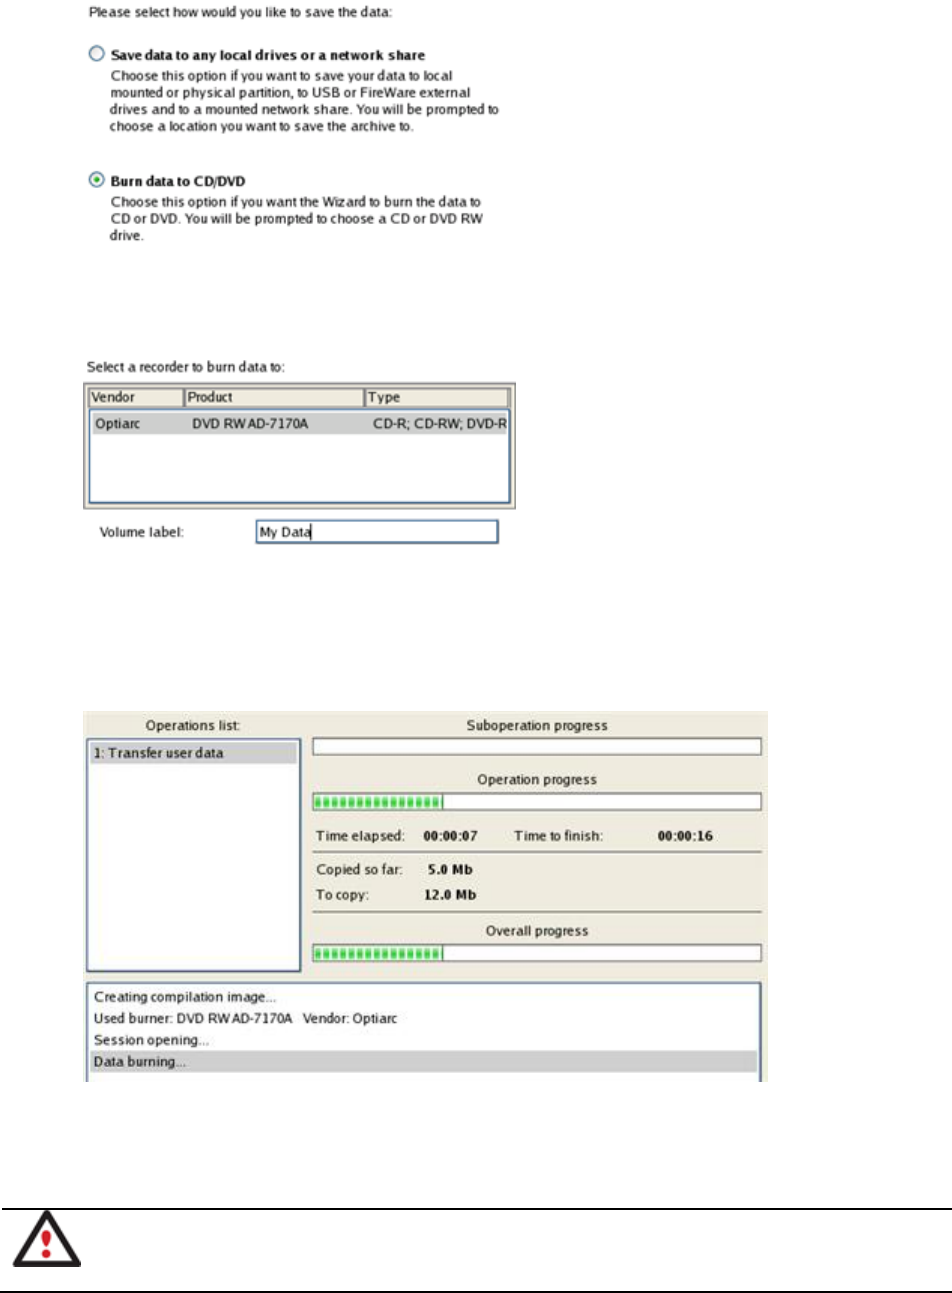This screenshot has width=952, height=1293.
Task: Select '1: Transfer user data' operation
Action: pos(193,753)
